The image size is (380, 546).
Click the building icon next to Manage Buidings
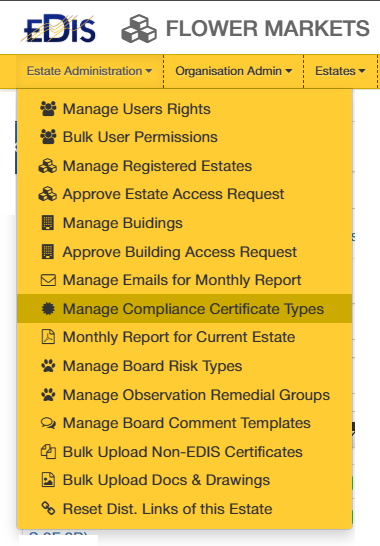pos(48,223)
